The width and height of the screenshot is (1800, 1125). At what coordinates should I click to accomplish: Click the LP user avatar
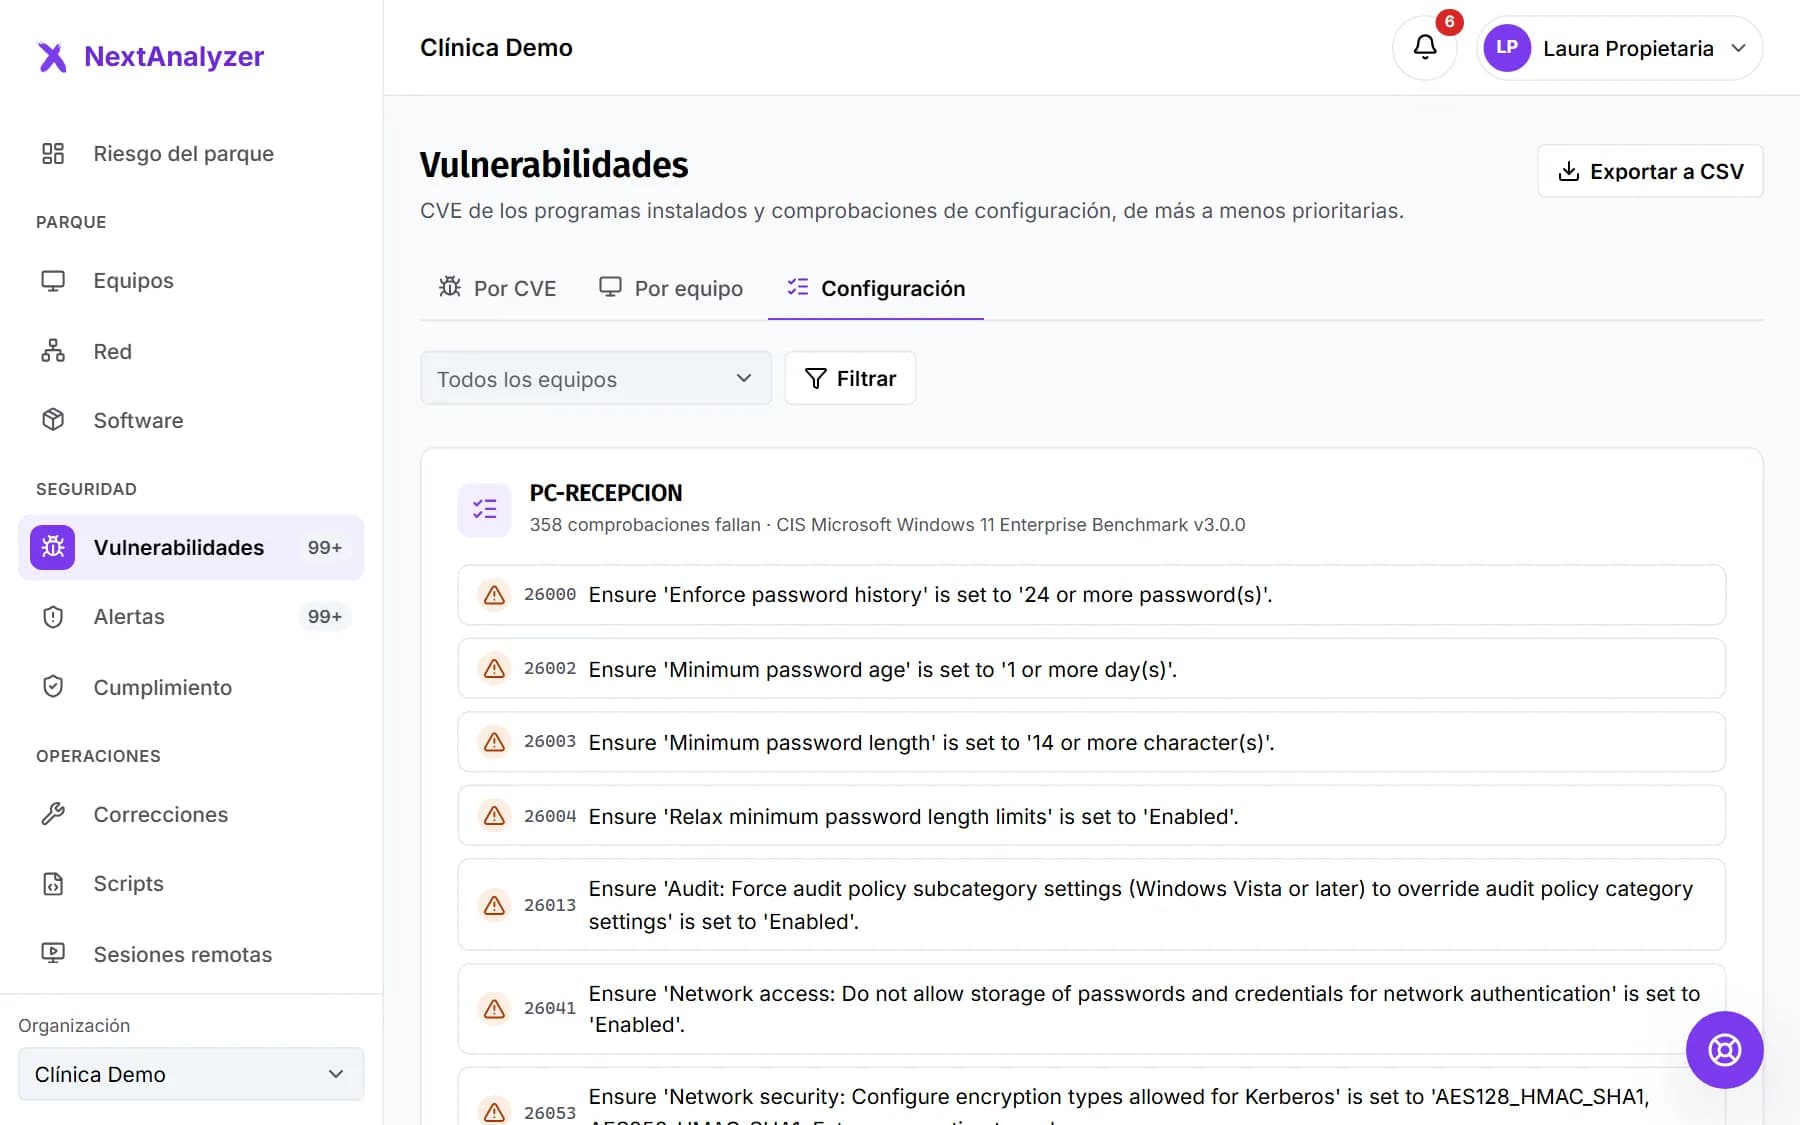coord(1507,48)
